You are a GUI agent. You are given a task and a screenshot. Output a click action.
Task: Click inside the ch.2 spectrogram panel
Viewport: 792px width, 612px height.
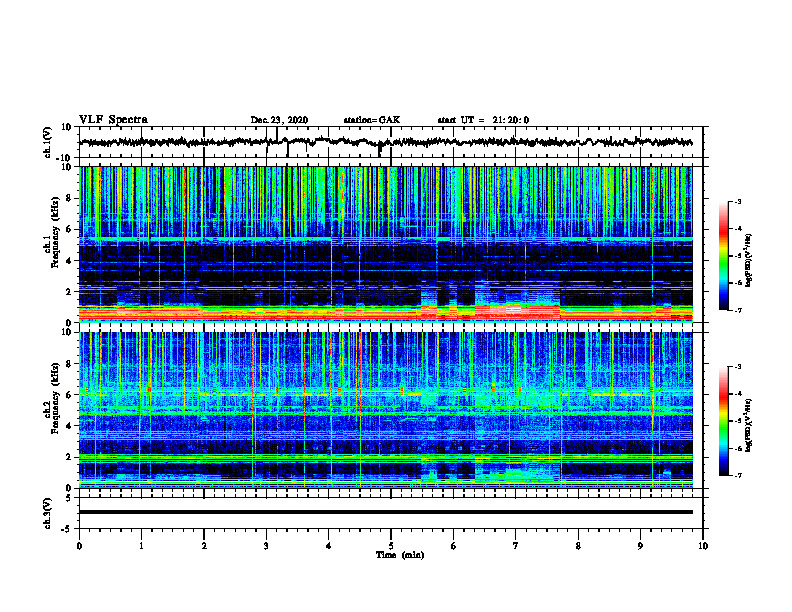click(x=385, y=410)
